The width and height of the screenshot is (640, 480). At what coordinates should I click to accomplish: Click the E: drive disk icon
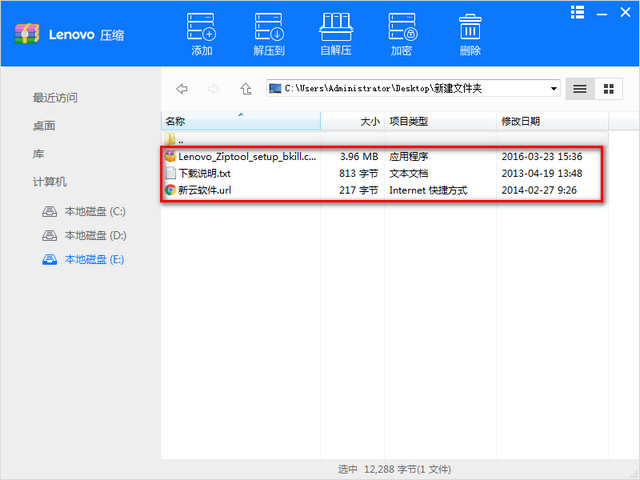pos(50,260)
